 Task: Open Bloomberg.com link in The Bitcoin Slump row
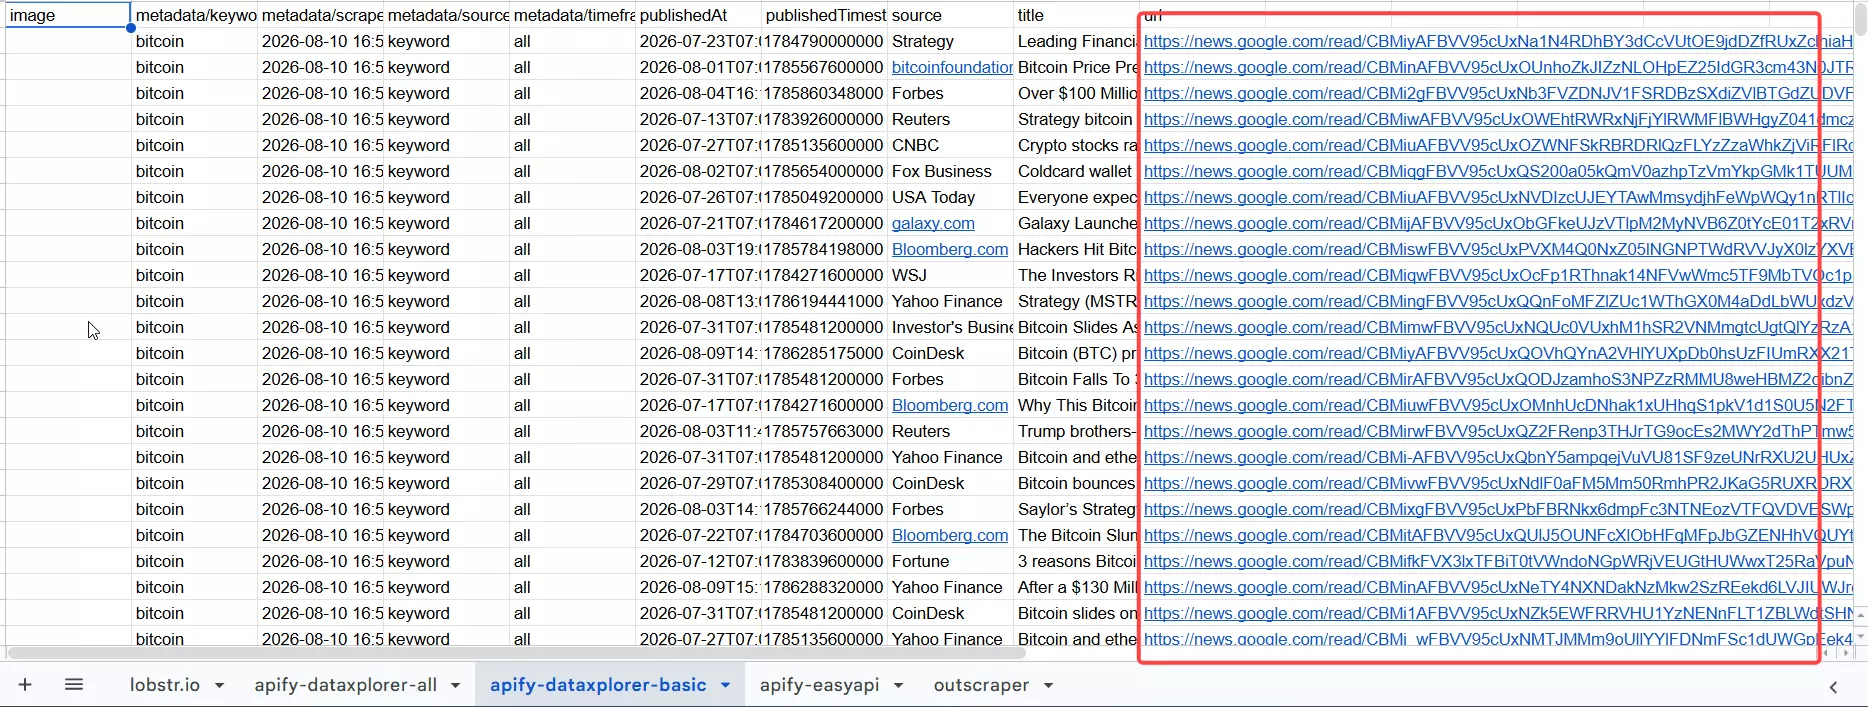click(x=950, y=535)
